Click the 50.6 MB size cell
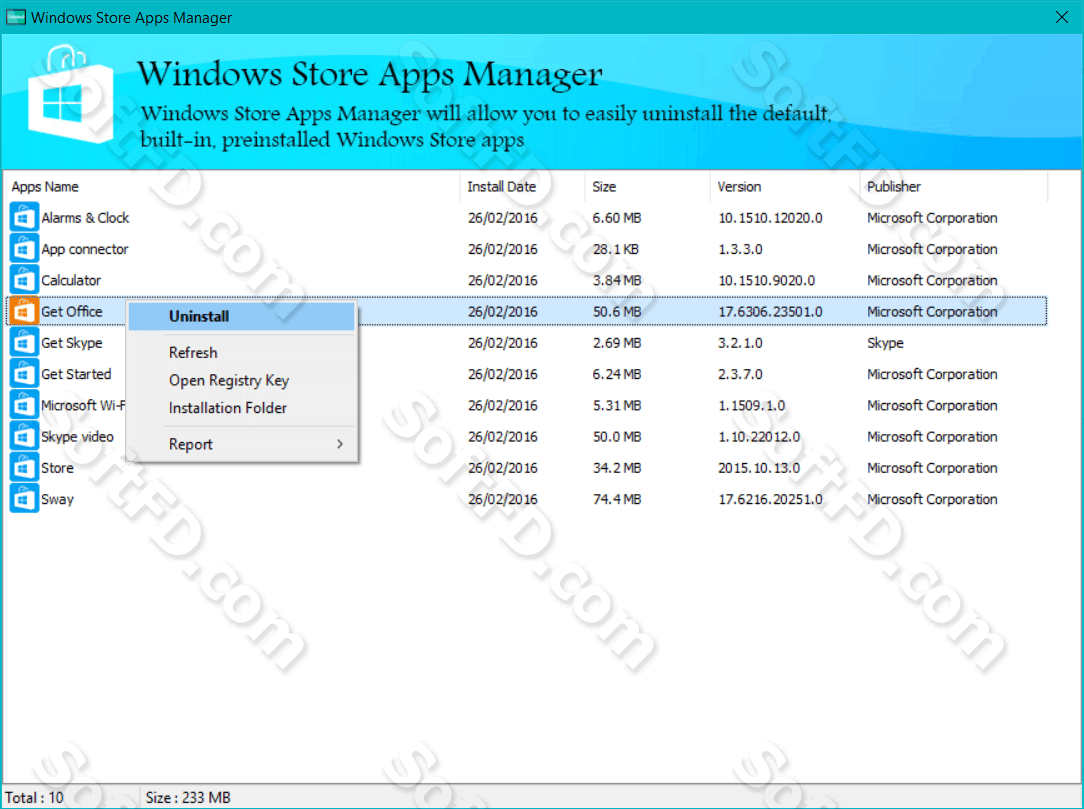 pyautogui.click(x=617, y=311)
